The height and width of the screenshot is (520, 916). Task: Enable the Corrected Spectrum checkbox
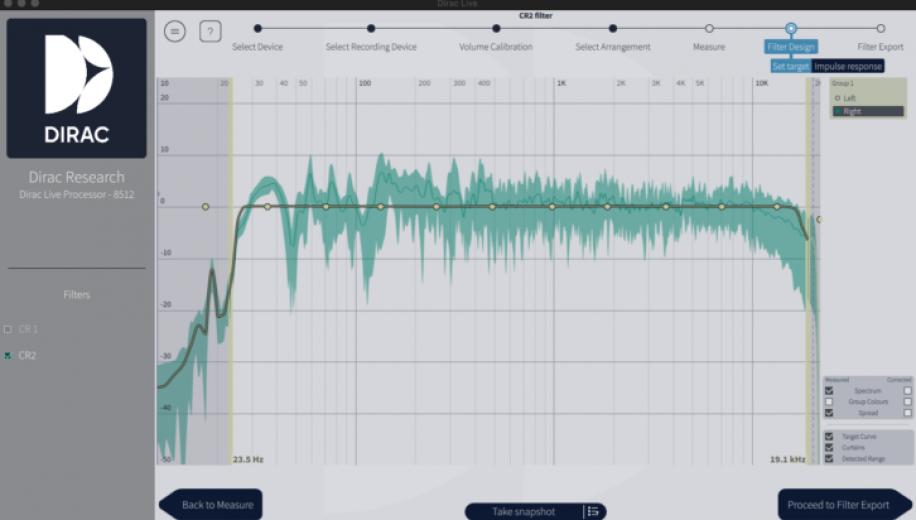pyautogui.click(x=908, y=390)
